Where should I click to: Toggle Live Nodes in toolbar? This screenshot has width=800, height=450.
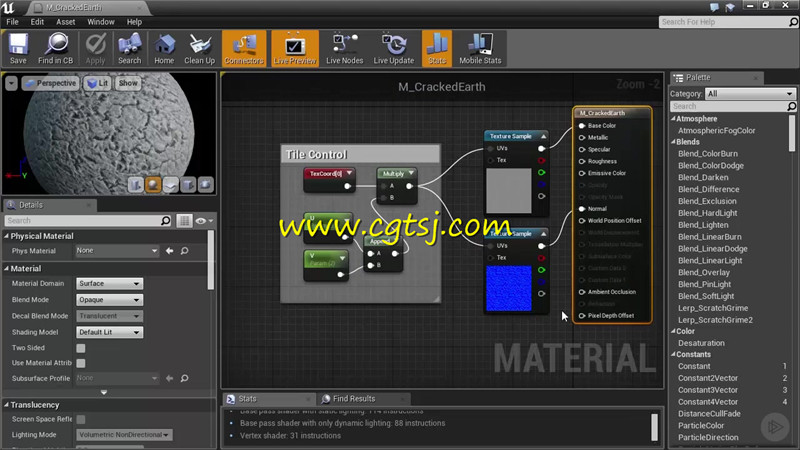[344, 48]
